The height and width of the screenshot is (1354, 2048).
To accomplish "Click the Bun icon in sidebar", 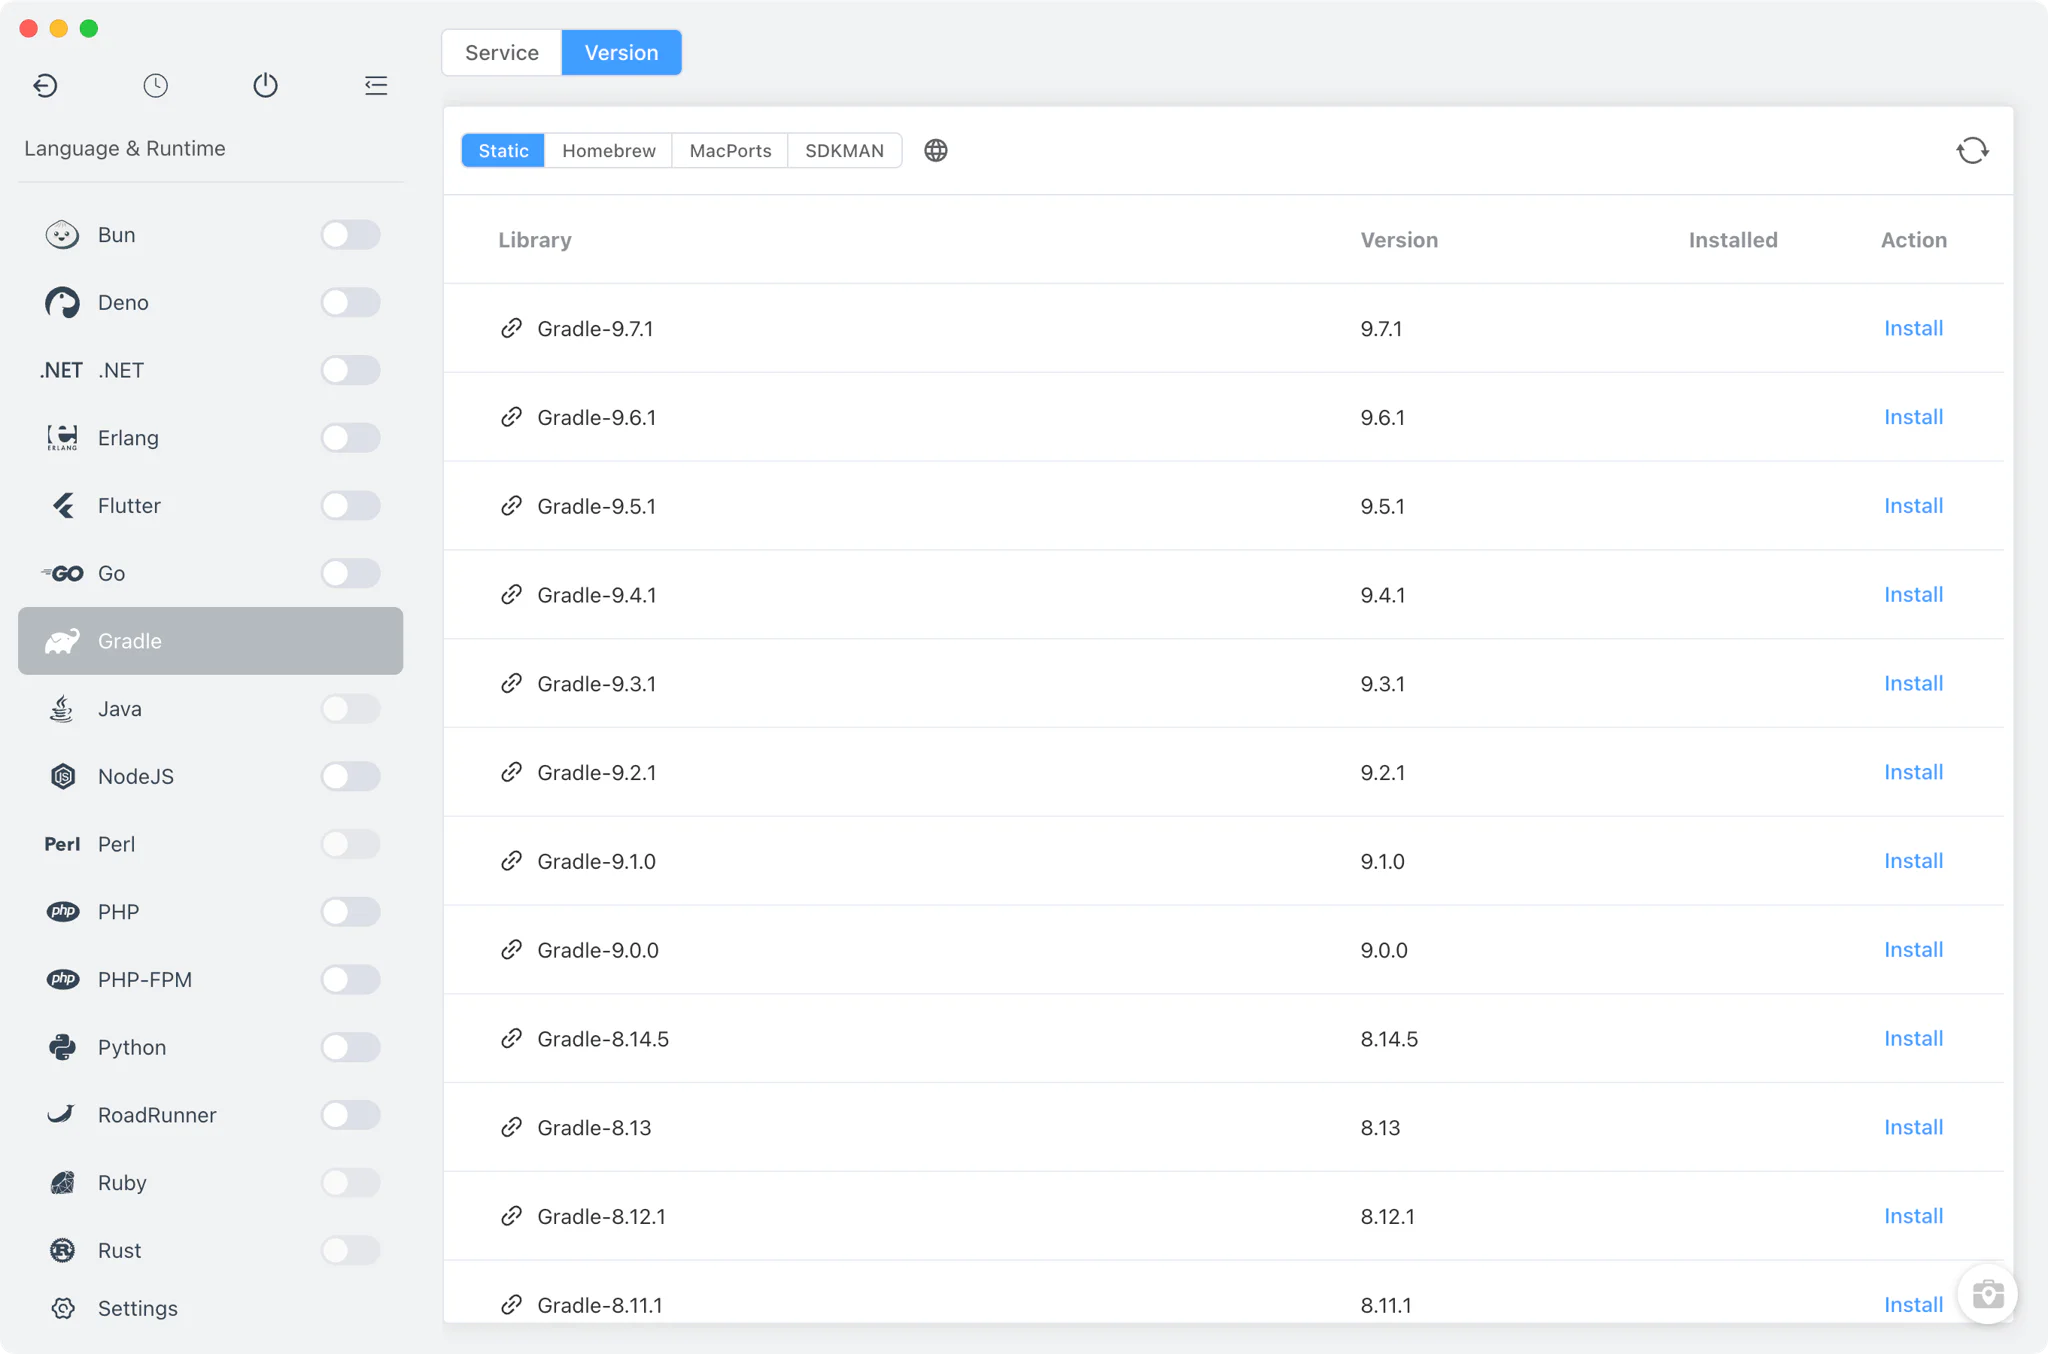I will click(x=62, y=235).
